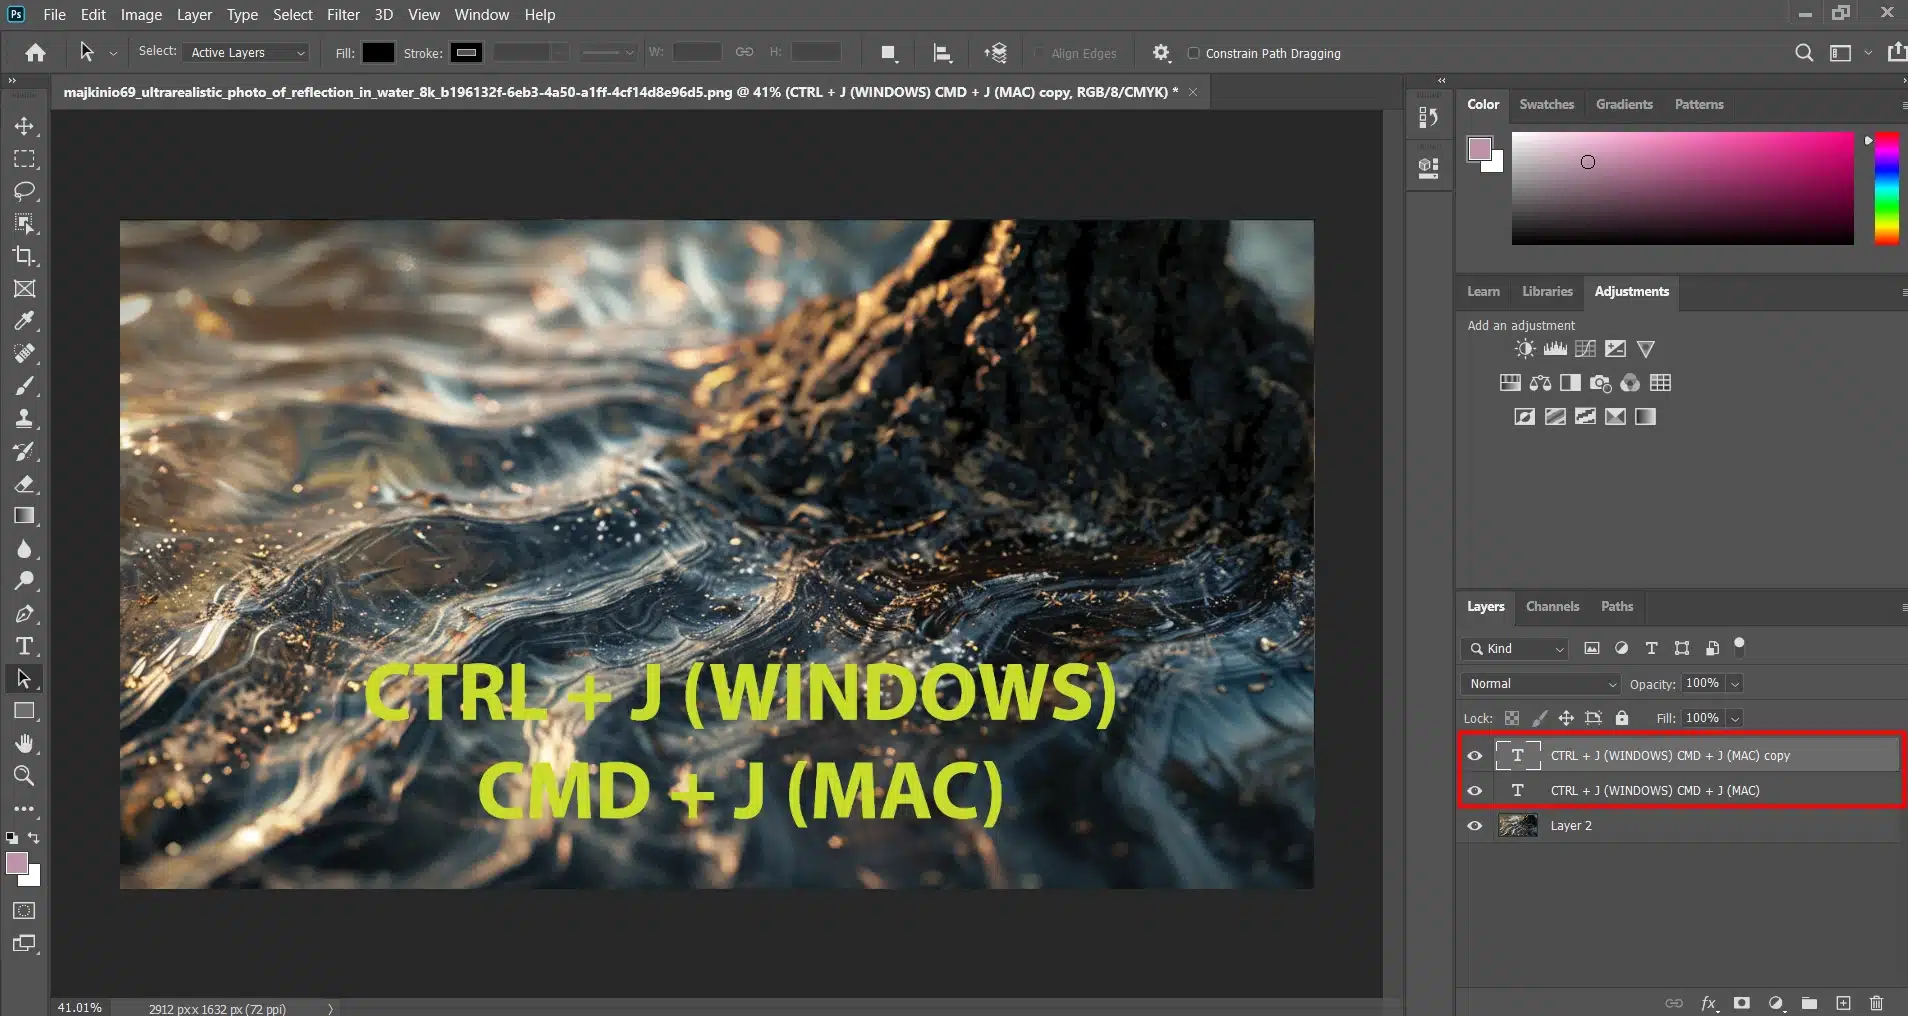This screenshot has width=1908, height=1016.
Task: Click the Add layer mask icon
Action: coord(1742,1003)
